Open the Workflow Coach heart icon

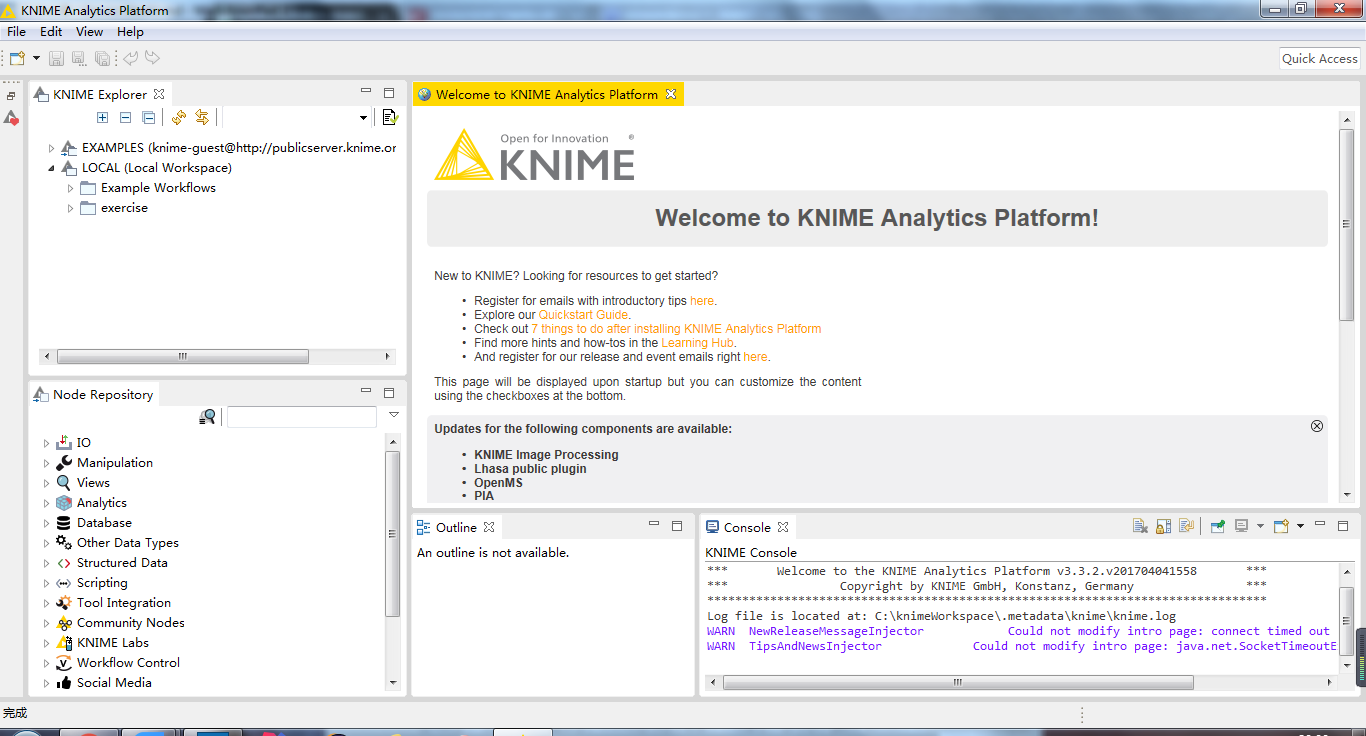(11, 118)
